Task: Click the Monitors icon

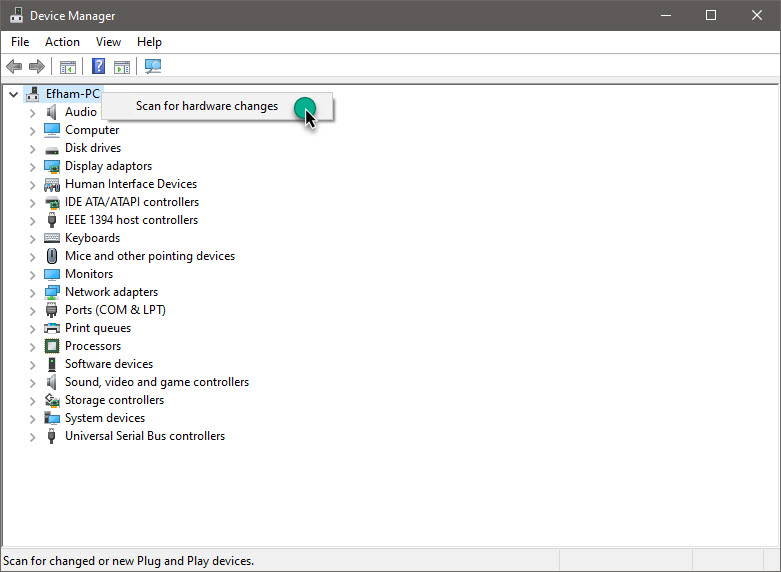Action: coord(52,275)
